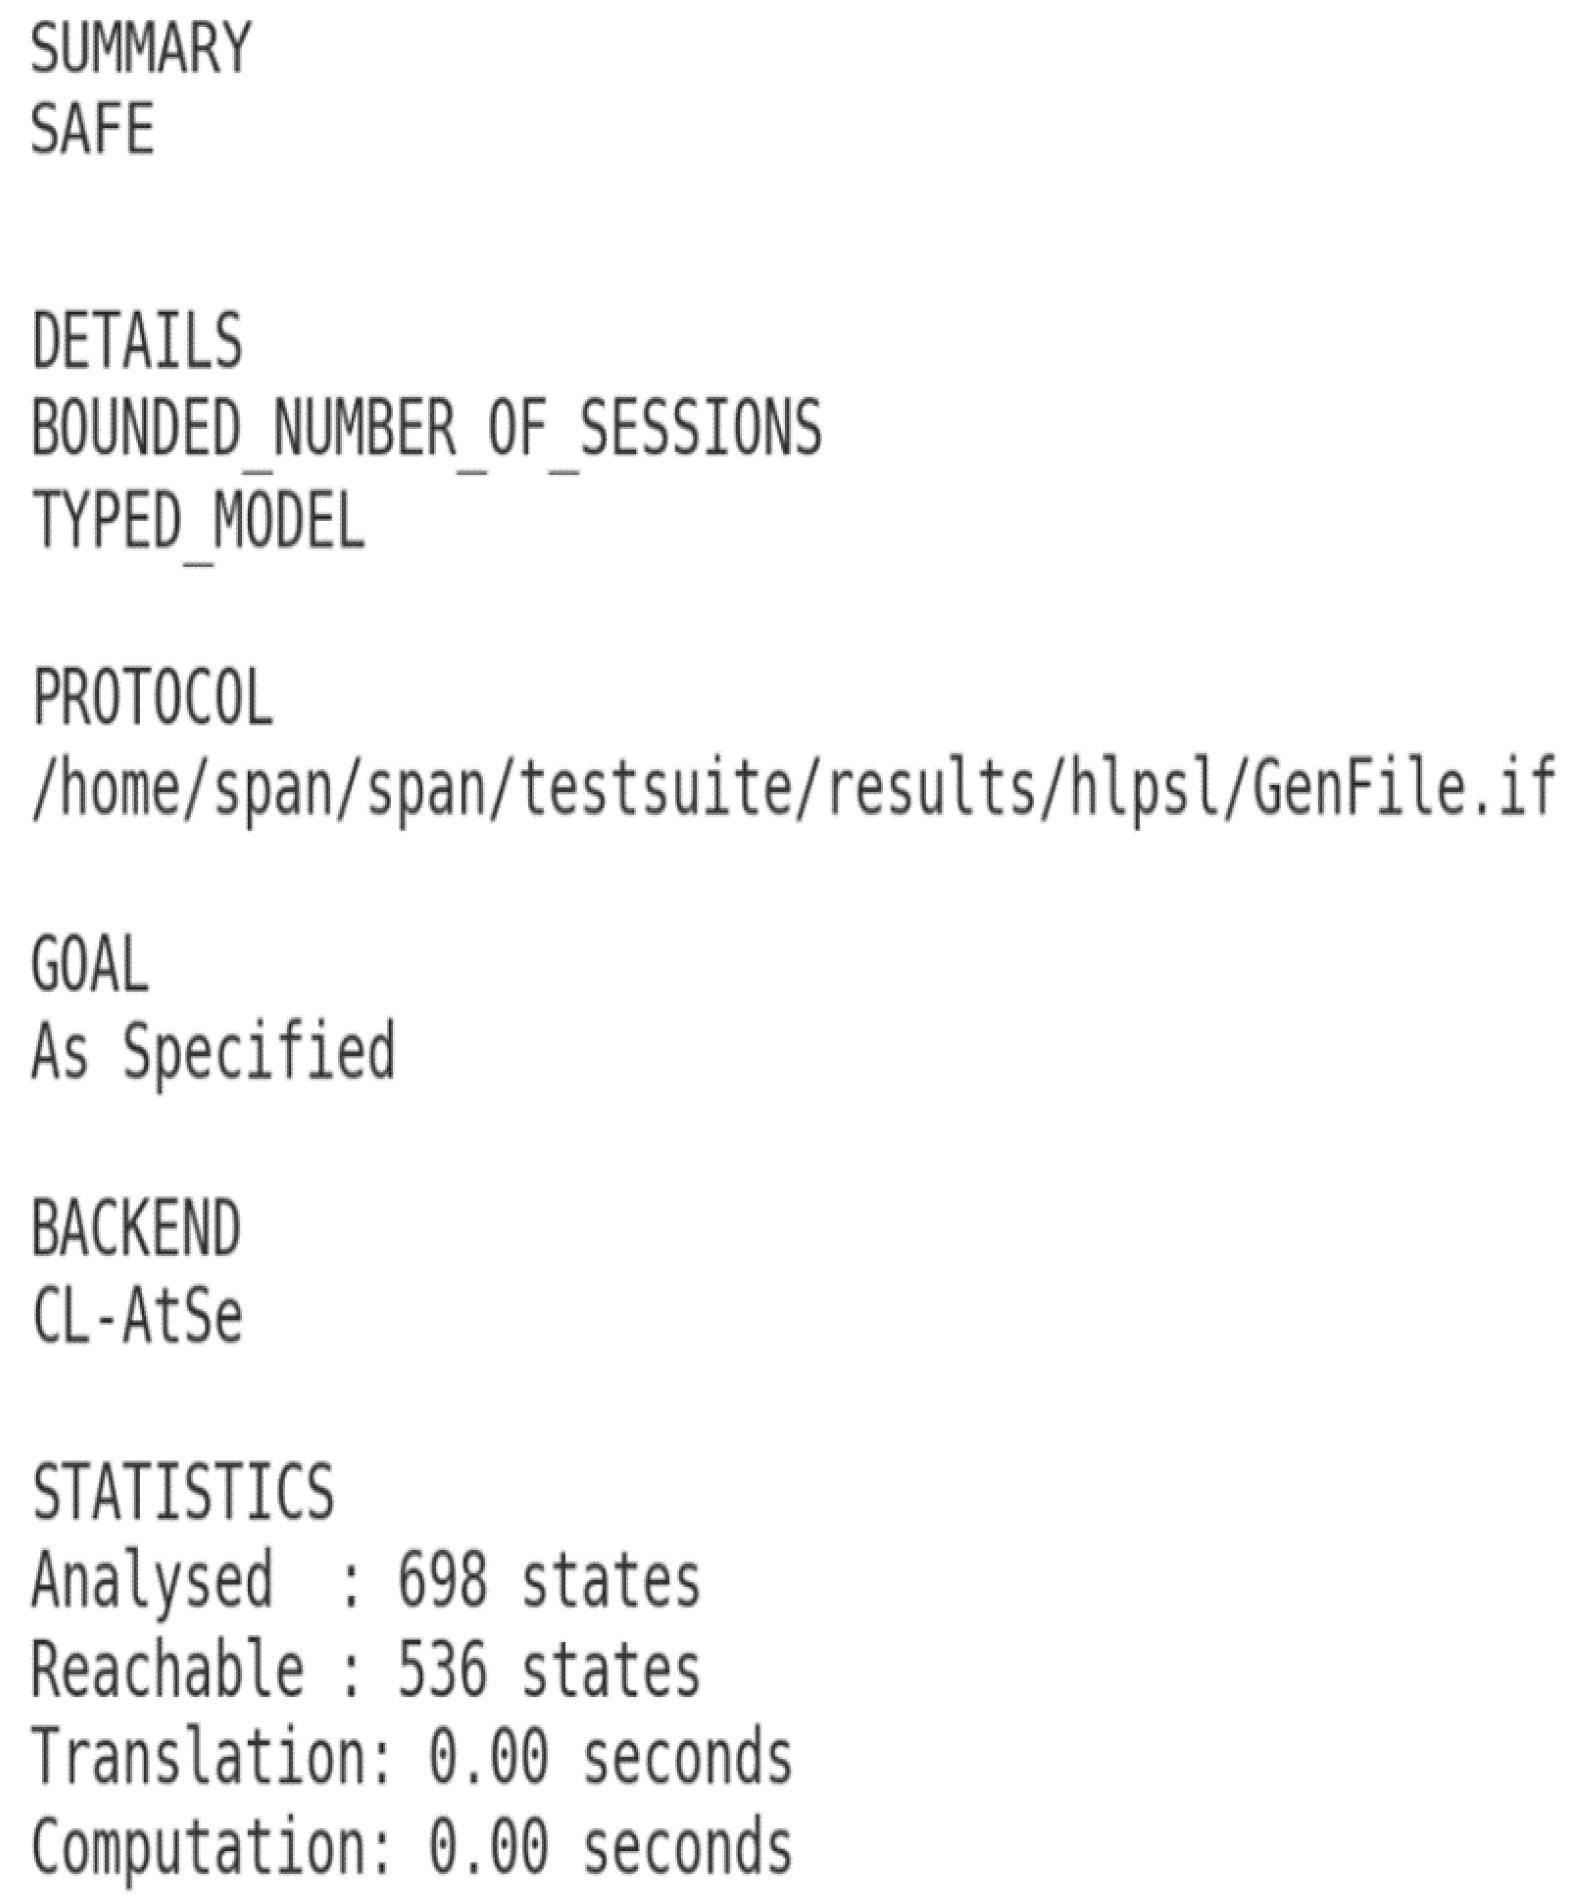Click the TYPED_MODEL detail line
Screen dimensions: 1570x1899
tap(198, 522)
